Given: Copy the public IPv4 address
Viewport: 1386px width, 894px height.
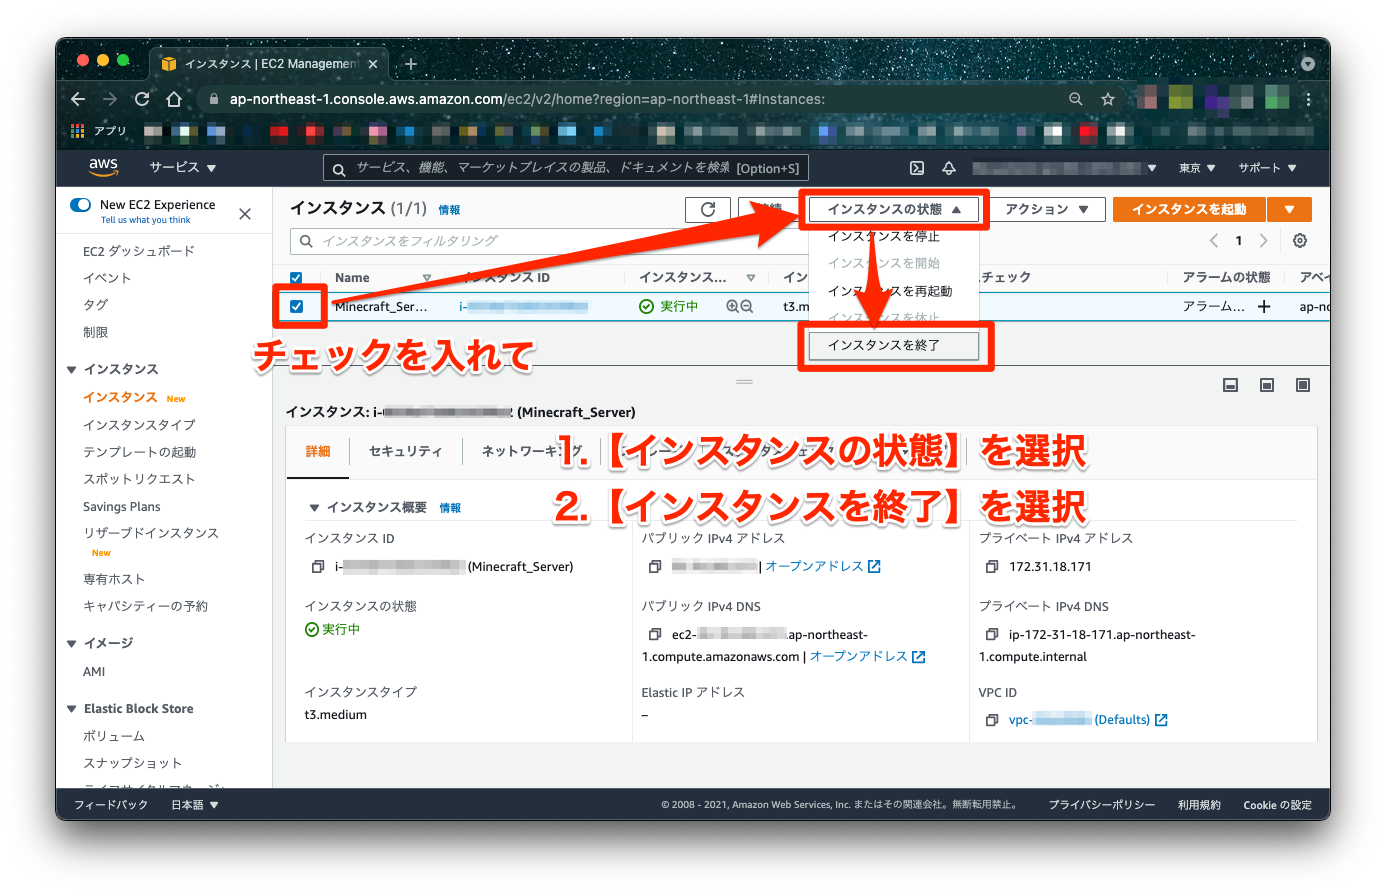Looking at the screenshot, I should pos(655,567).
